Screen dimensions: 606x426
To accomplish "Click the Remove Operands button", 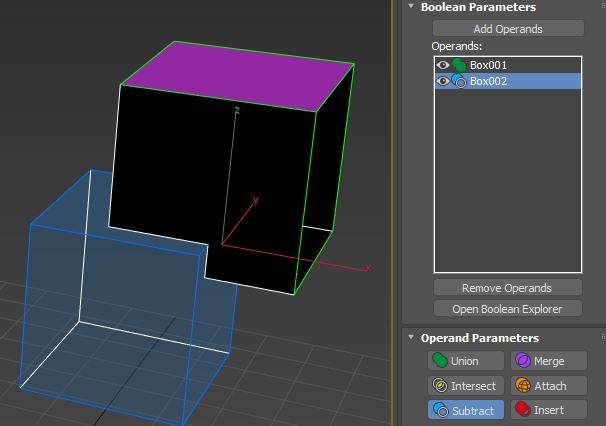I will pos(508,288).
